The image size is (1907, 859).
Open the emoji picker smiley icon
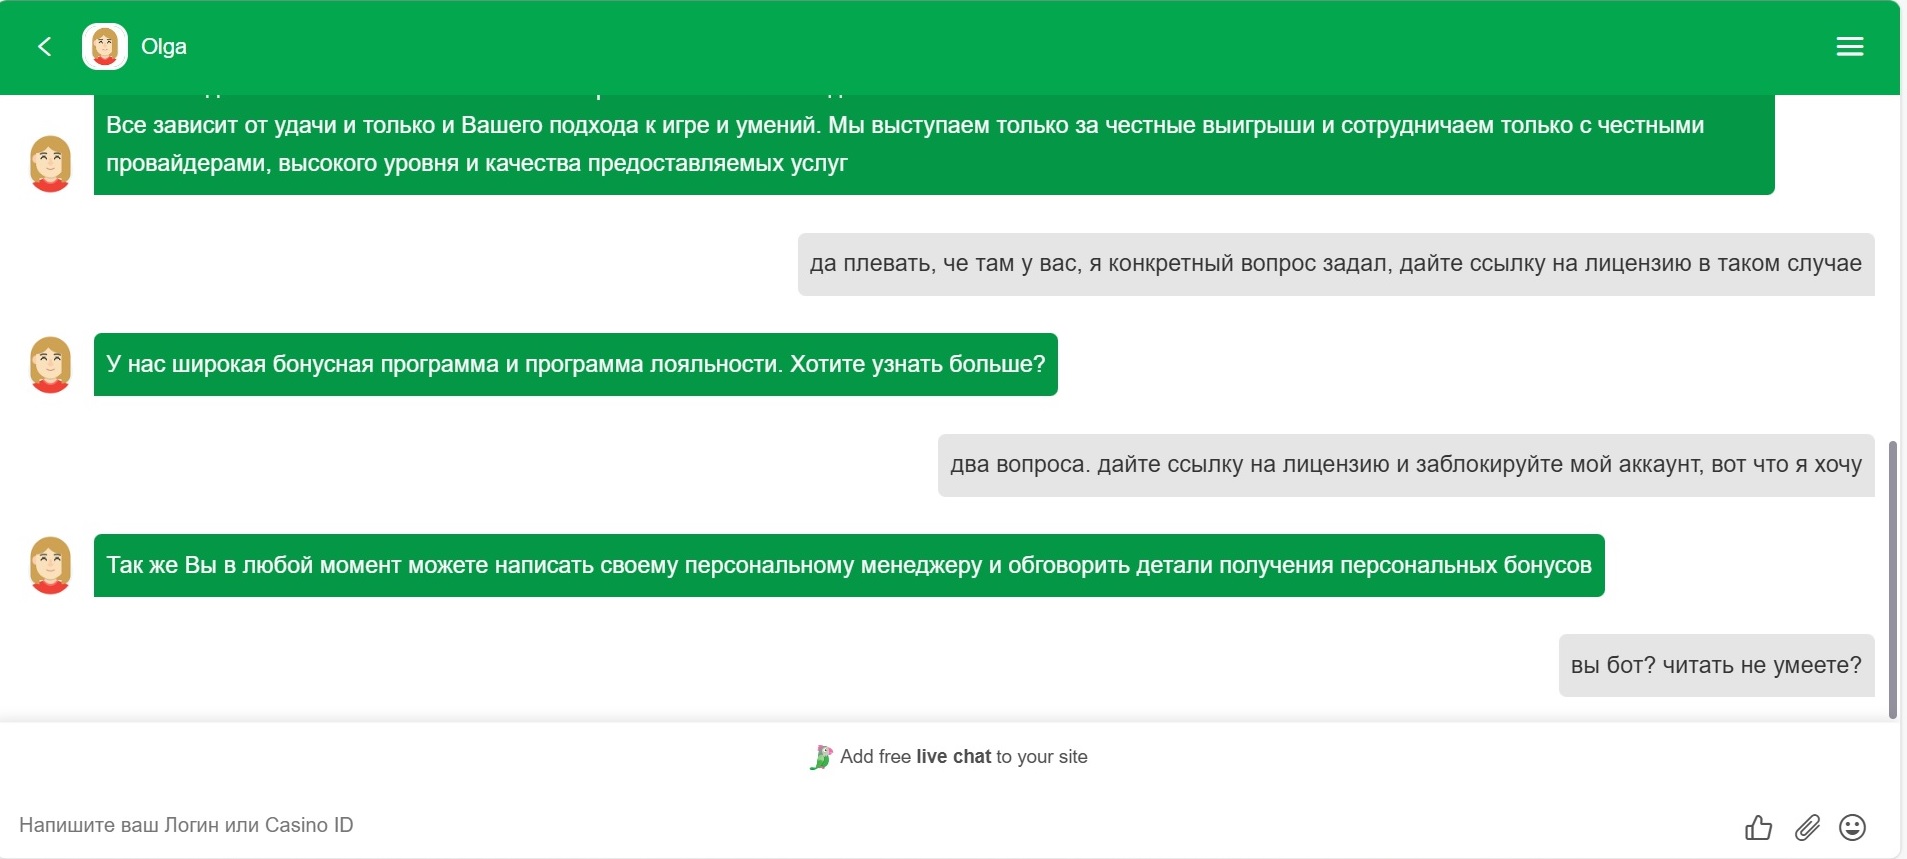pos(1852,827)
